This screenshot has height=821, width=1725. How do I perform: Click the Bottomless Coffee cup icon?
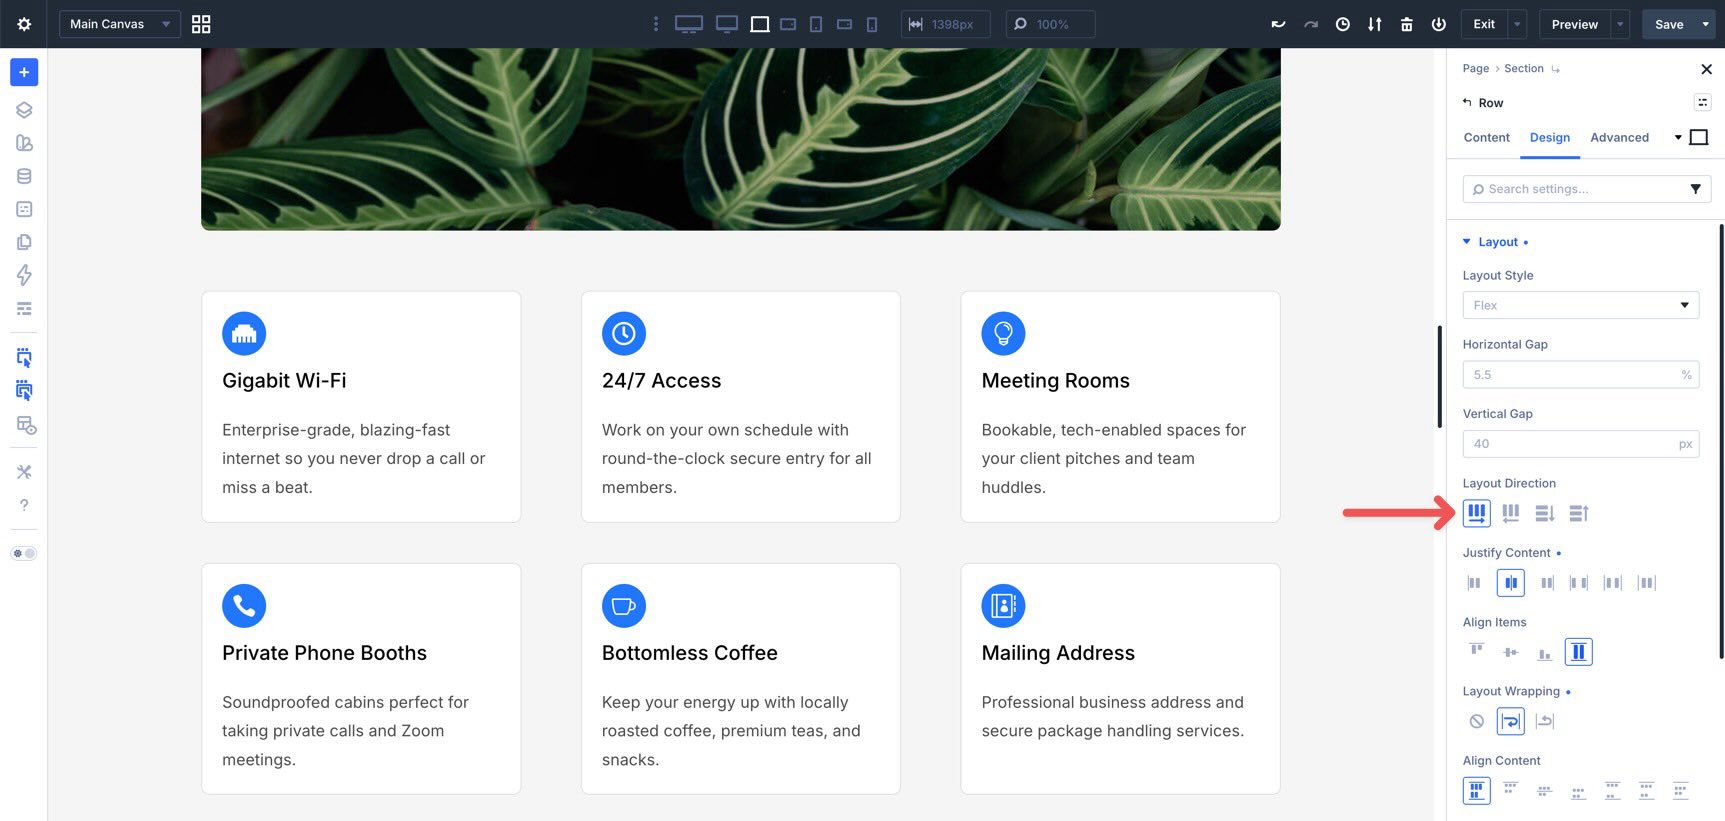click(x=624, y=606)
